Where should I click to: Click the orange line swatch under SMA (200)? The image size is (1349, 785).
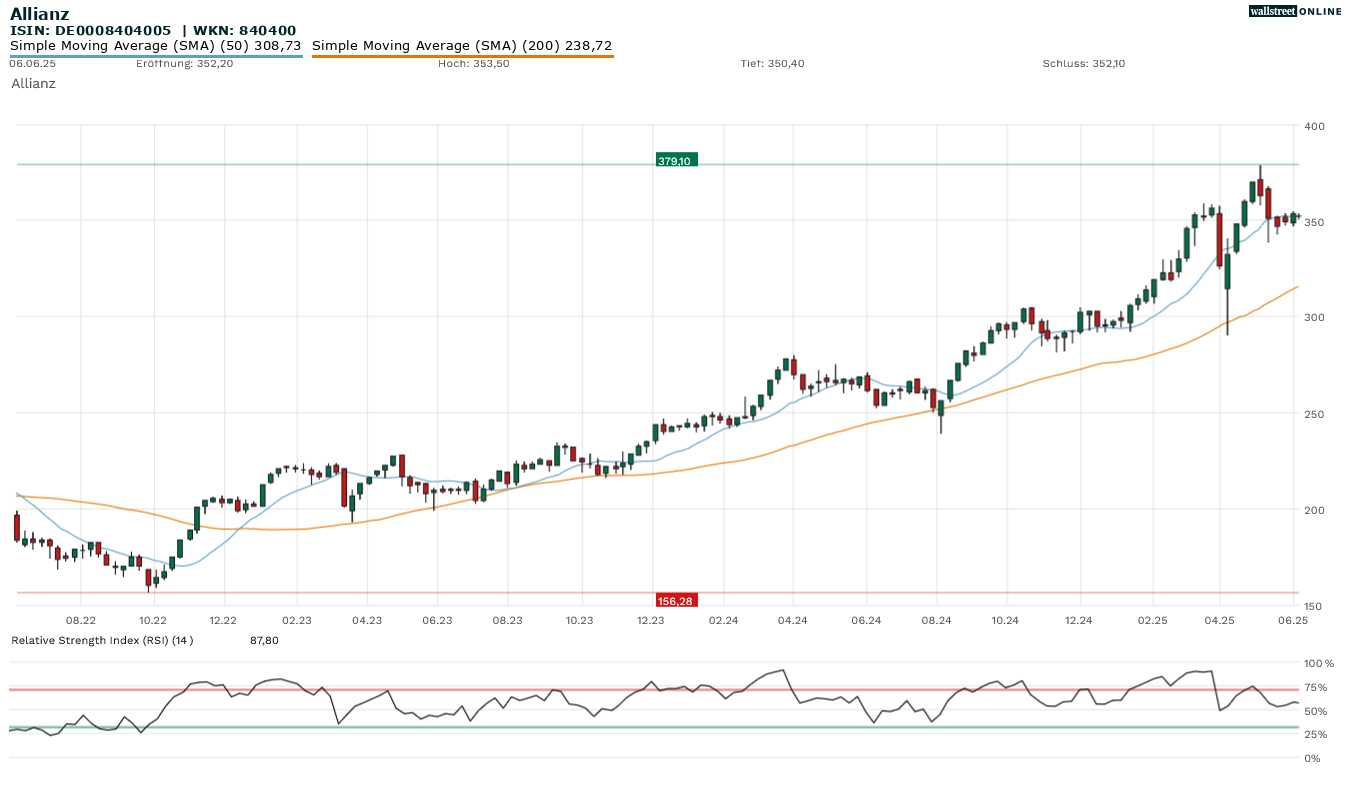[x=462, y=57]
